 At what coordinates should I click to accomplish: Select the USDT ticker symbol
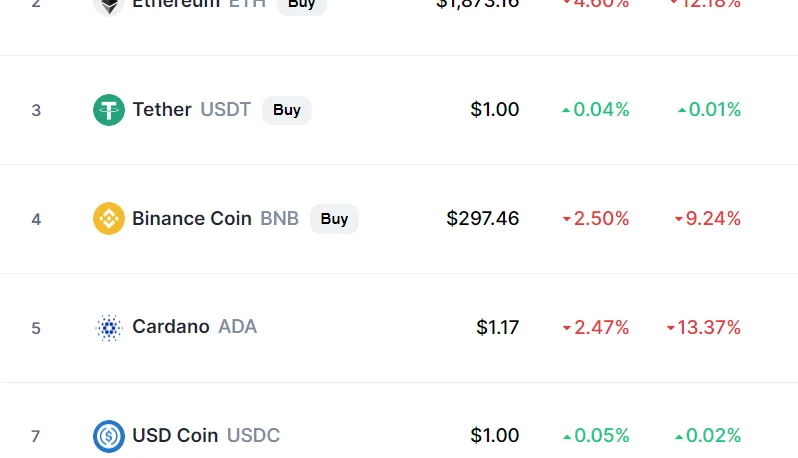[x=225, y=109]
